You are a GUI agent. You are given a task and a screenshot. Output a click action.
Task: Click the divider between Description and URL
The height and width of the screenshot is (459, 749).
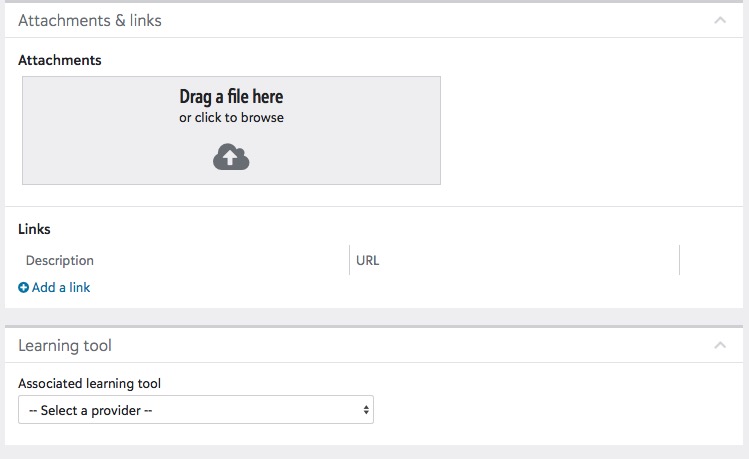click(x=349, y=260)
